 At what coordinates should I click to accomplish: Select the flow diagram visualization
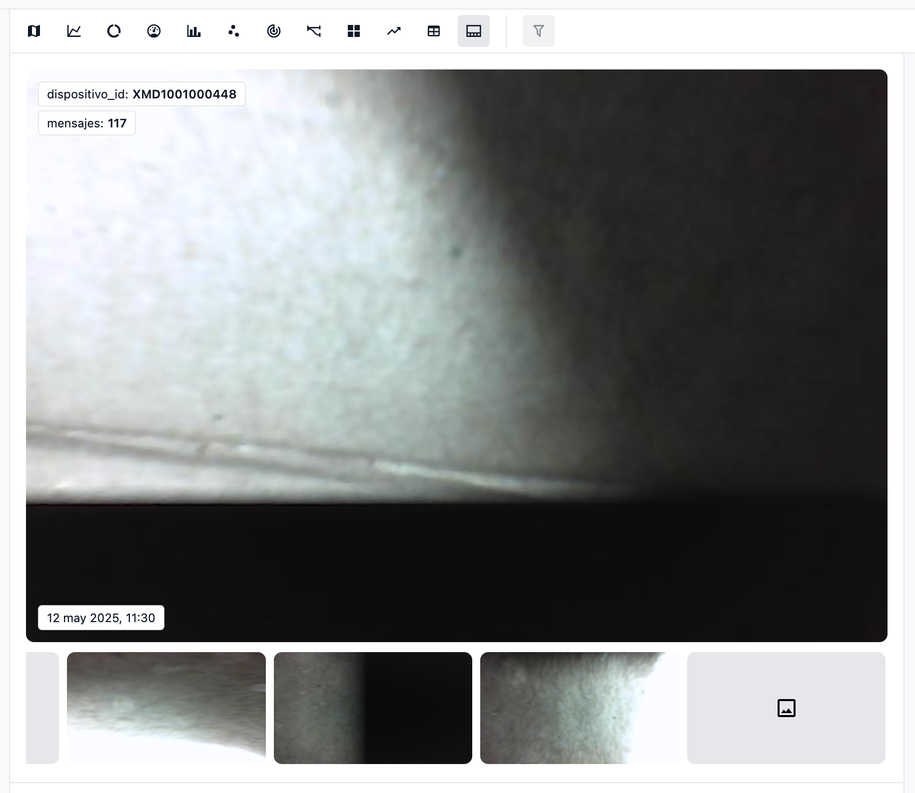click(x=314, y=31)
